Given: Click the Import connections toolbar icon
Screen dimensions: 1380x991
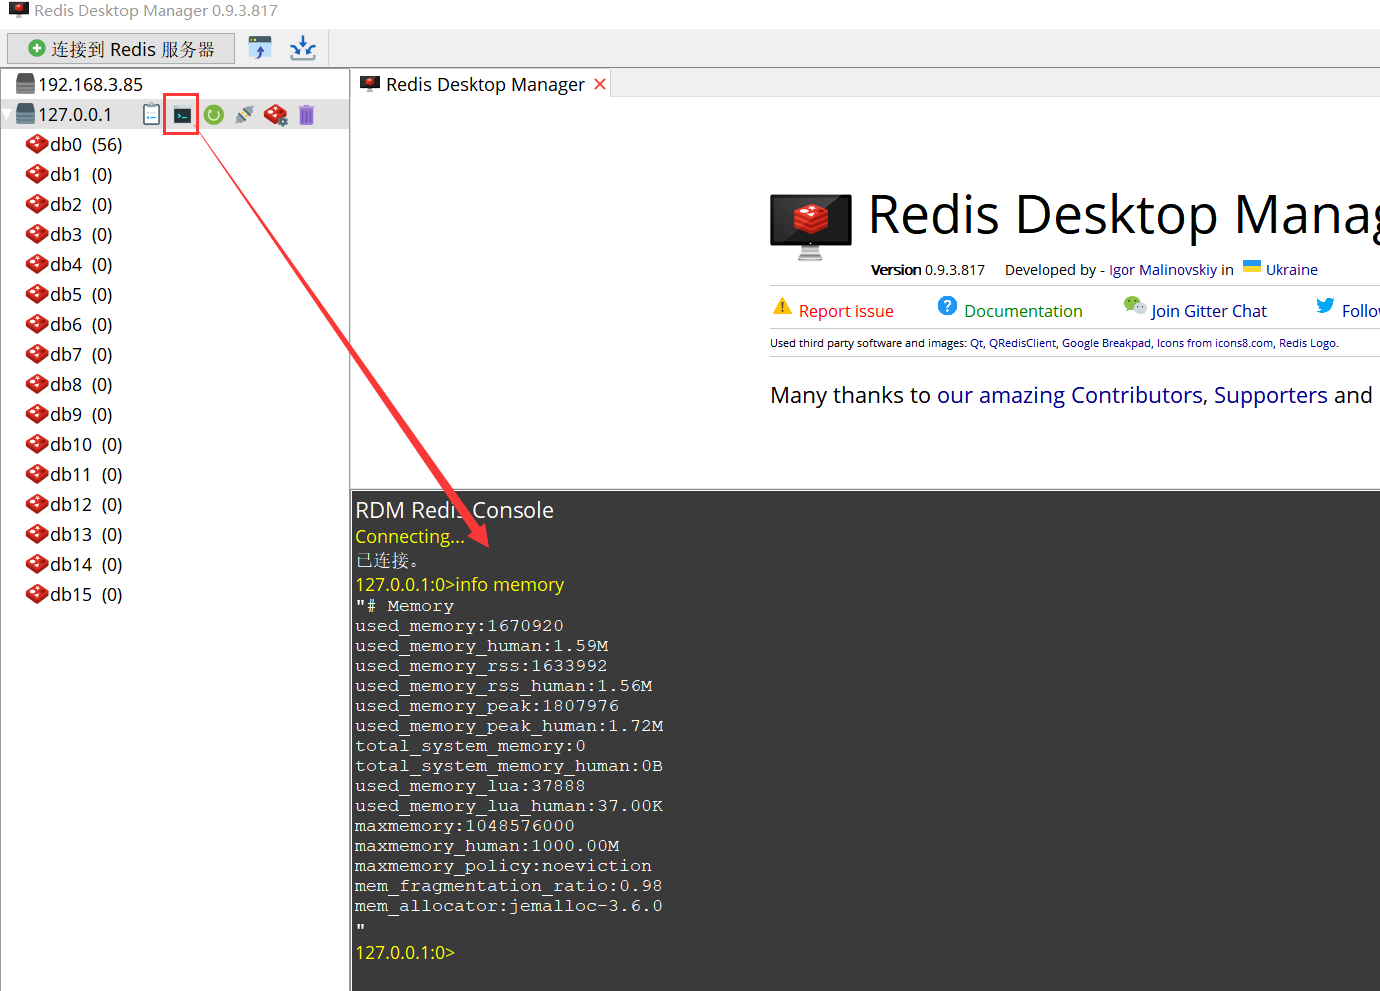Looking at the screenshot, I should [x=260, y=48].
